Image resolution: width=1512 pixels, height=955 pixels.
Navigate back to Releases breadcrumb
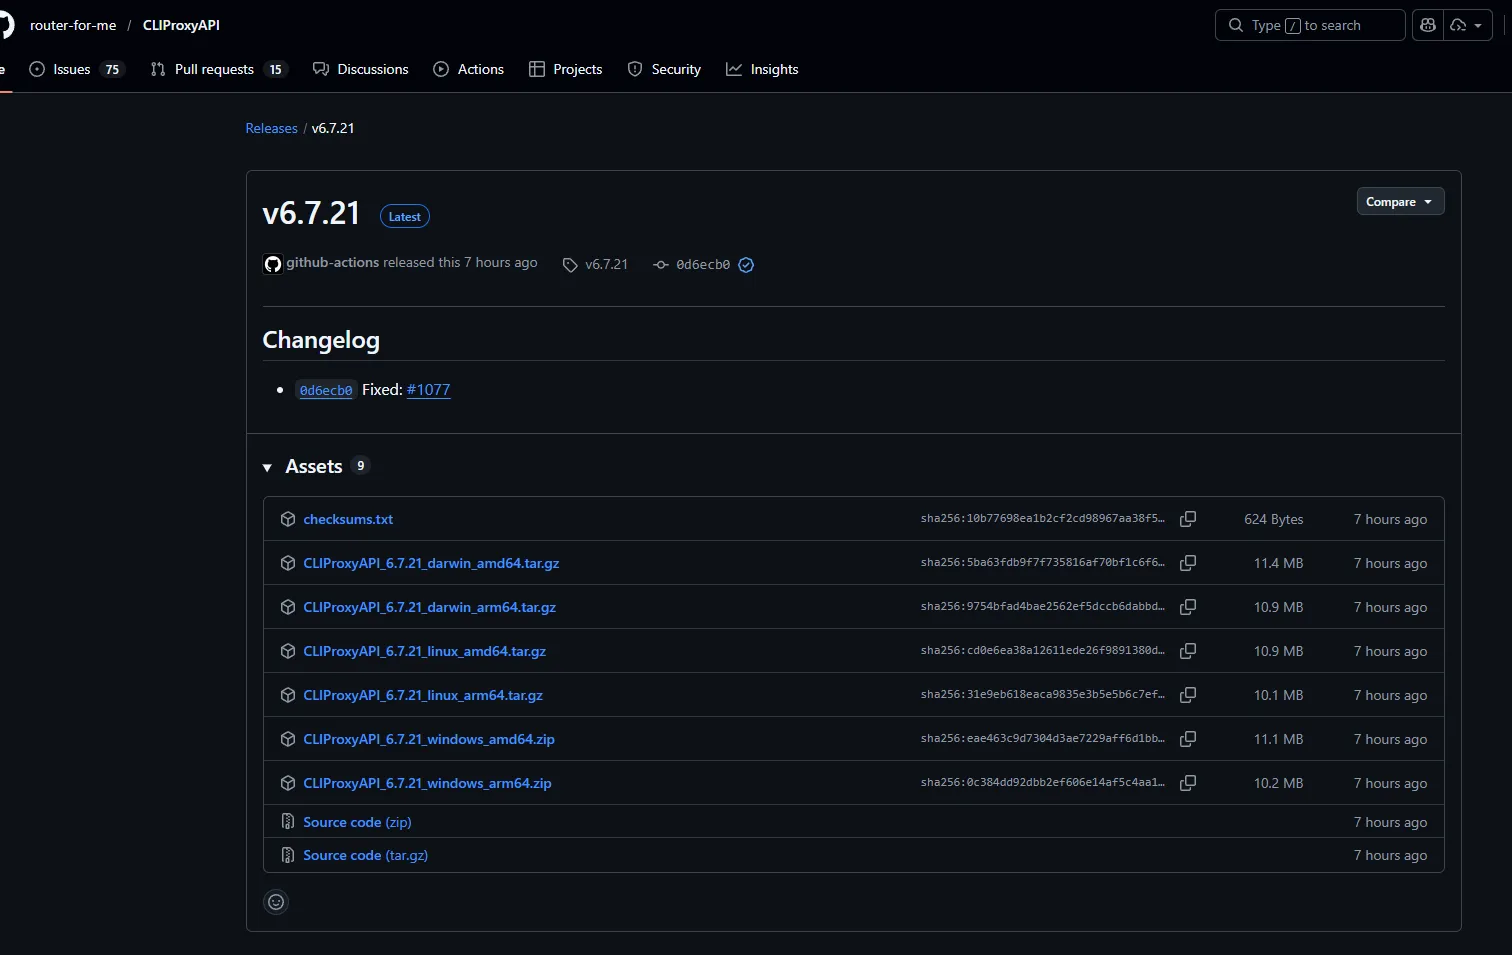pos(271,128)
